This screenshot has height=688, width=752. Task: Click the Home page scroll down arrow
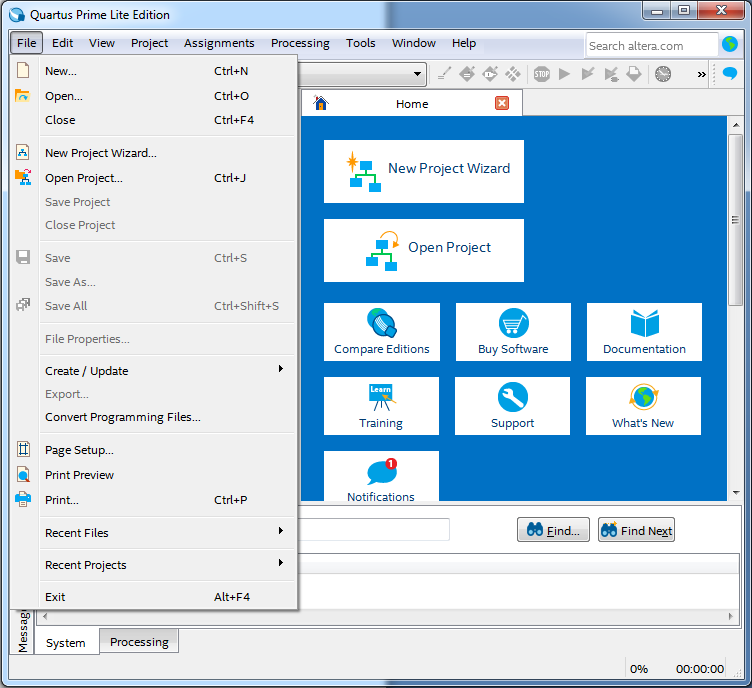coord(736,492)
